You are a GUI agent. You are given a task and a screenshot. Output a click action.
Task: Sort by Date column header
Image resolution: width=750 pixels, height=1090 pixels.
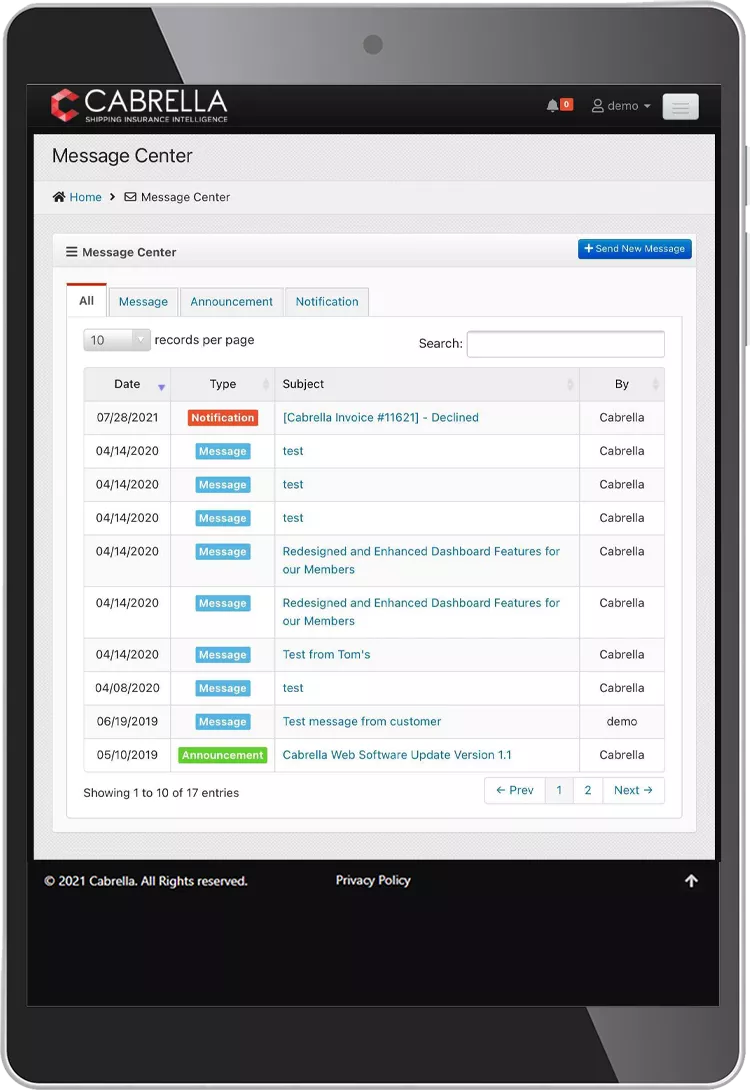[127, 384]
